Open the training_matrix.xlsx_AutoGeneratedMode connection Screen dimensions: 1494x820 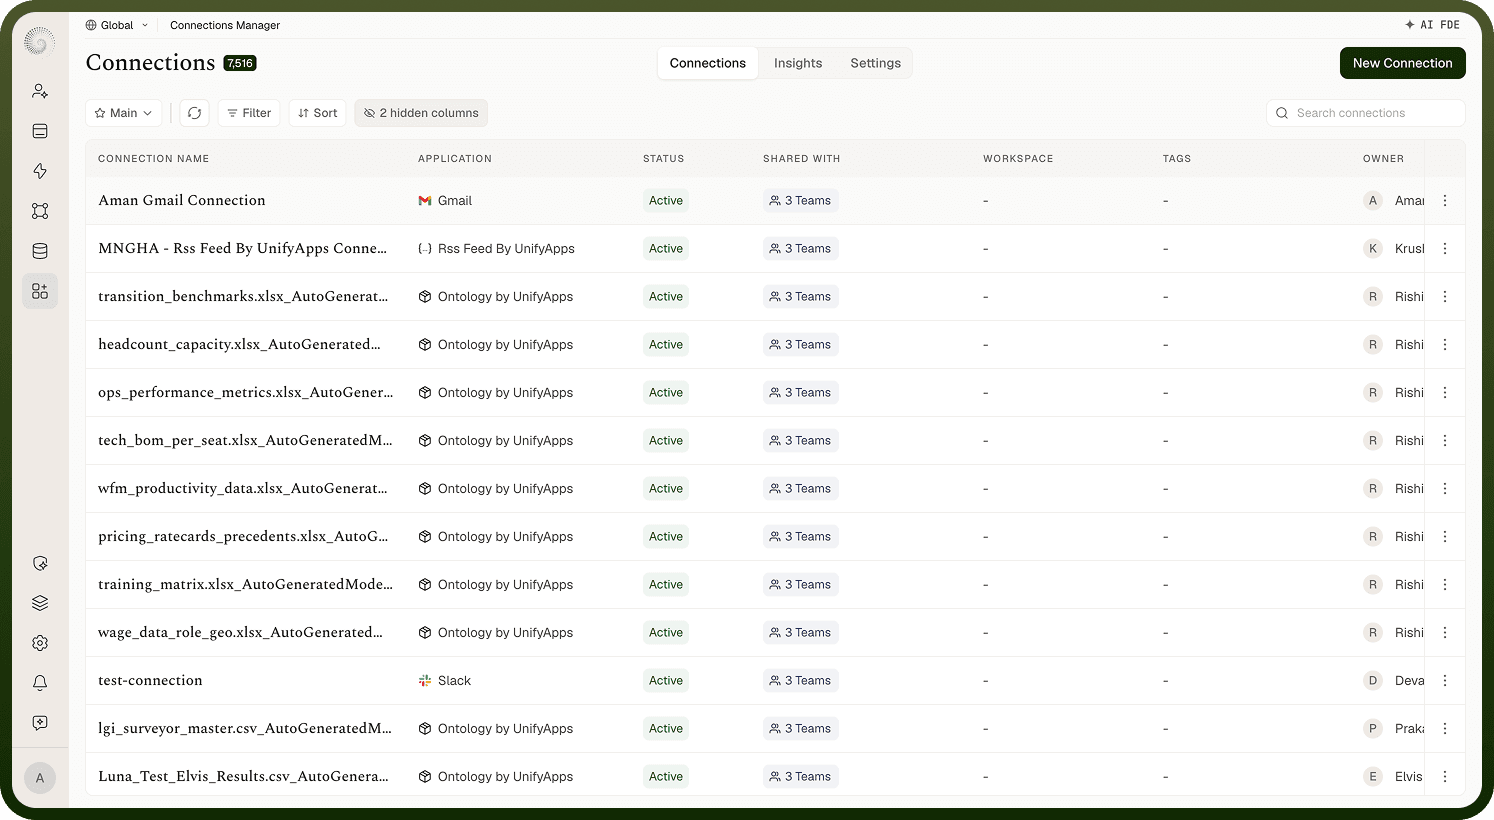click(245, 585)
